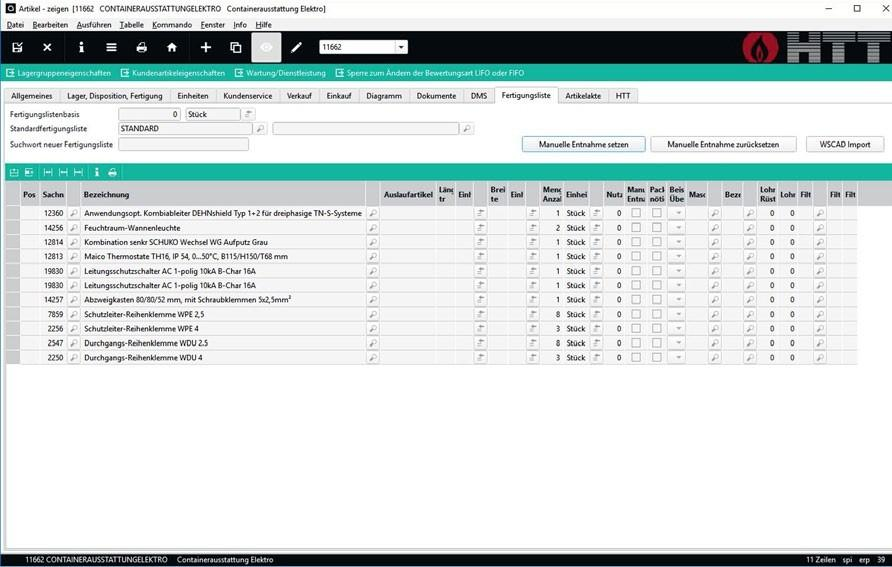Click search icon next to Sachnummer 2547
Screen dimensions: 892x567
pyautogui.click(x=73, y=343)
